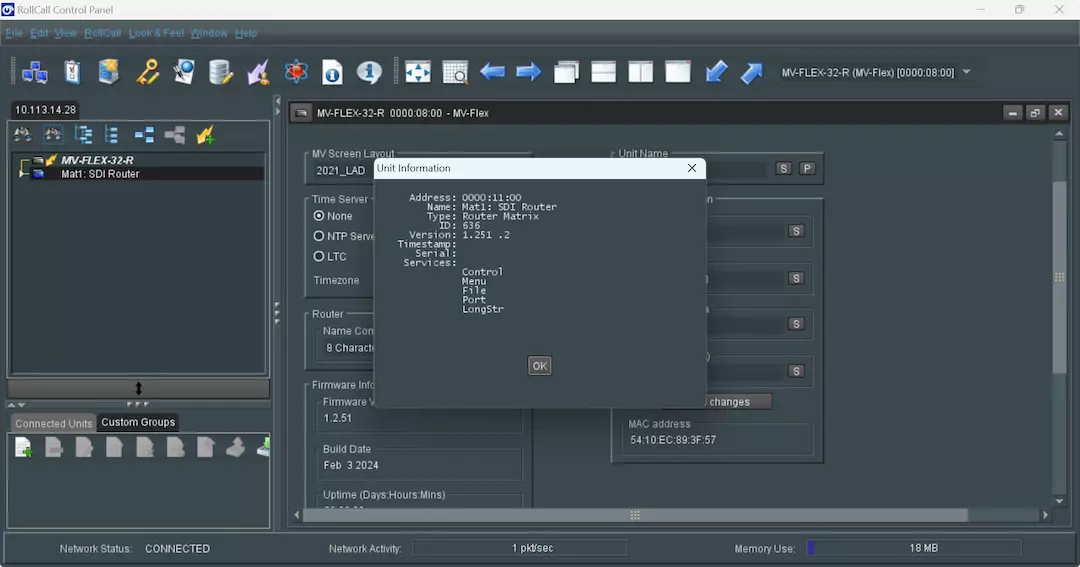1080x567 pixels.
Task: Switch to the Custom Groups tab
Action: [x=138, y=422]
